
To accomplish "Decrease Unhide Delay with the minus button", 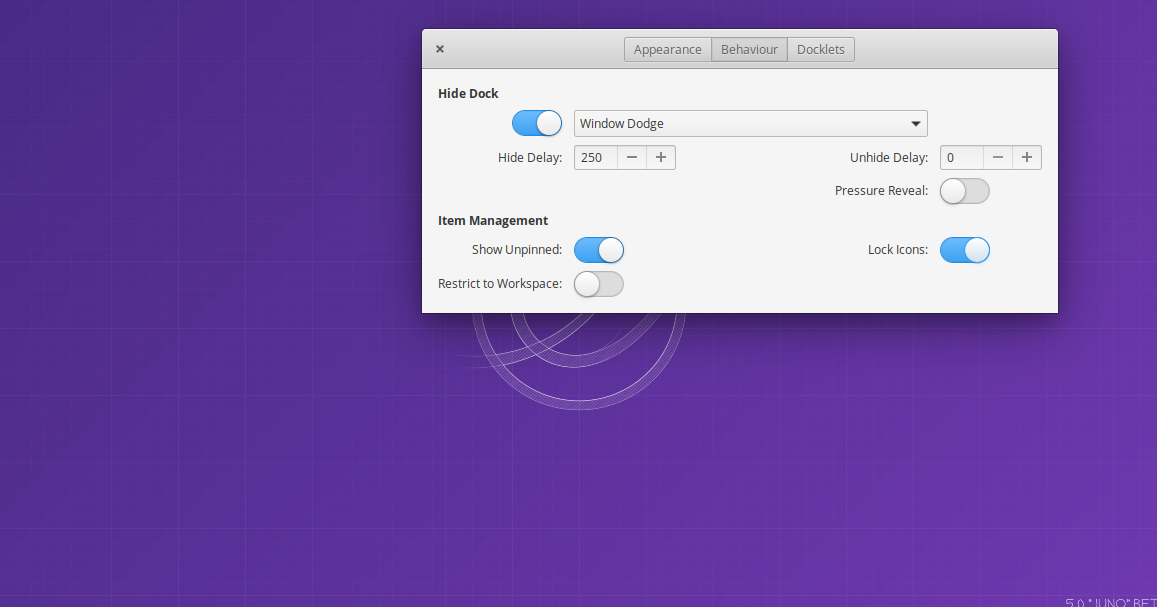I will pyautogui.click(x=997, y=157).
